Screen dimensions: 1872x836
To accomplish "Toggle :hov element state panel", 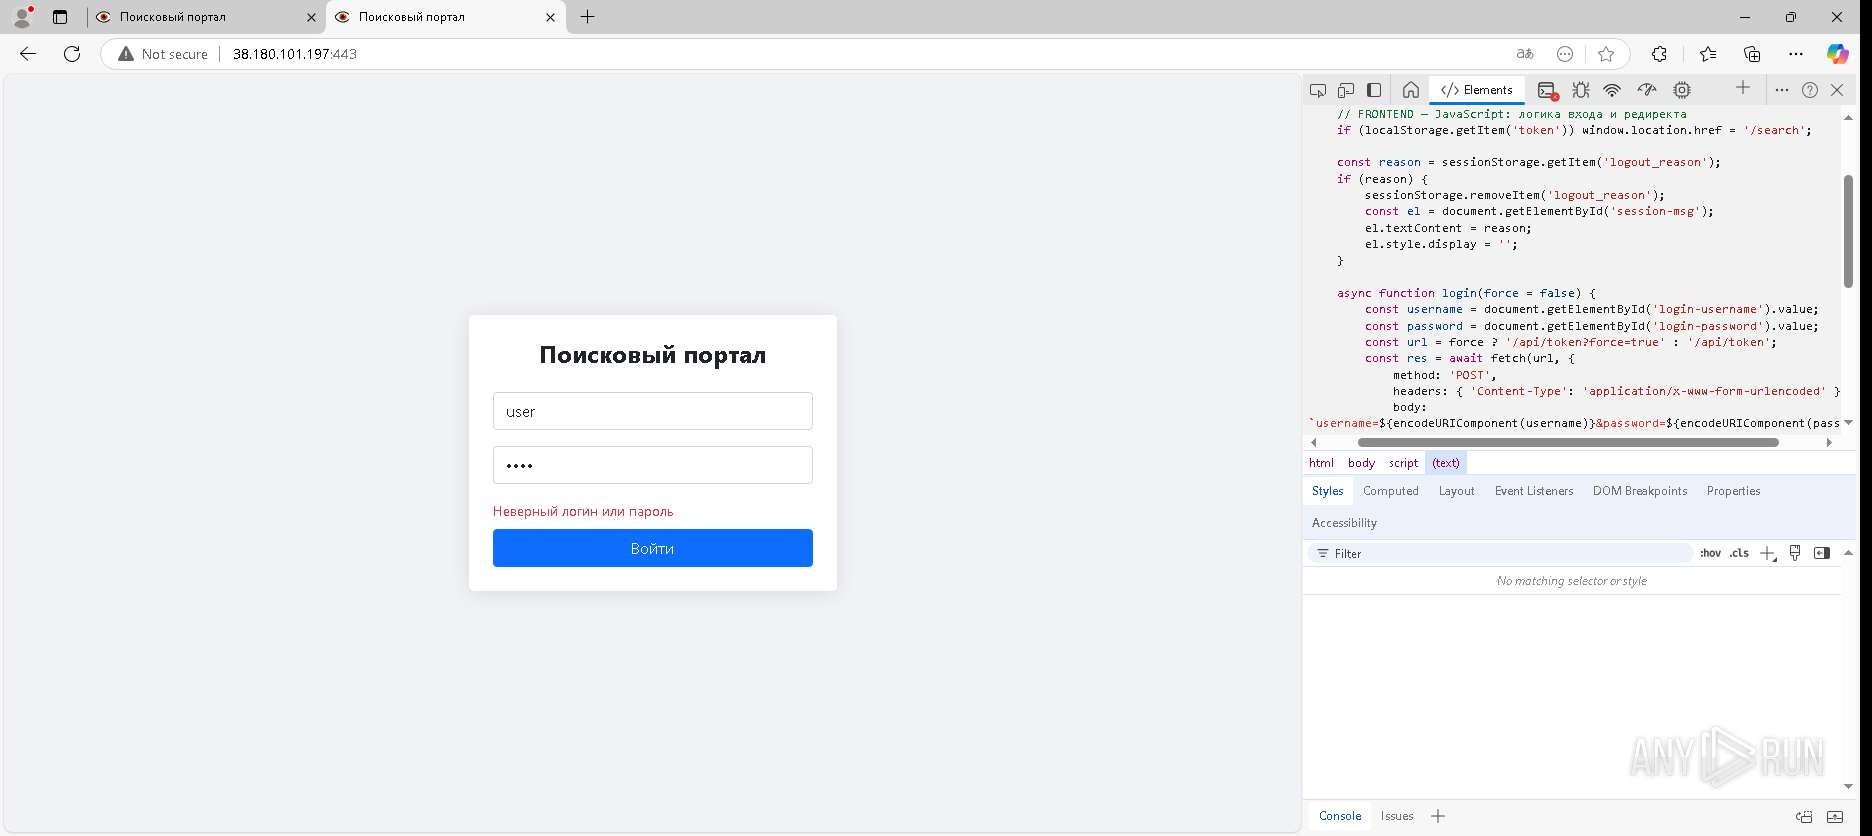I will point(1711,553).
